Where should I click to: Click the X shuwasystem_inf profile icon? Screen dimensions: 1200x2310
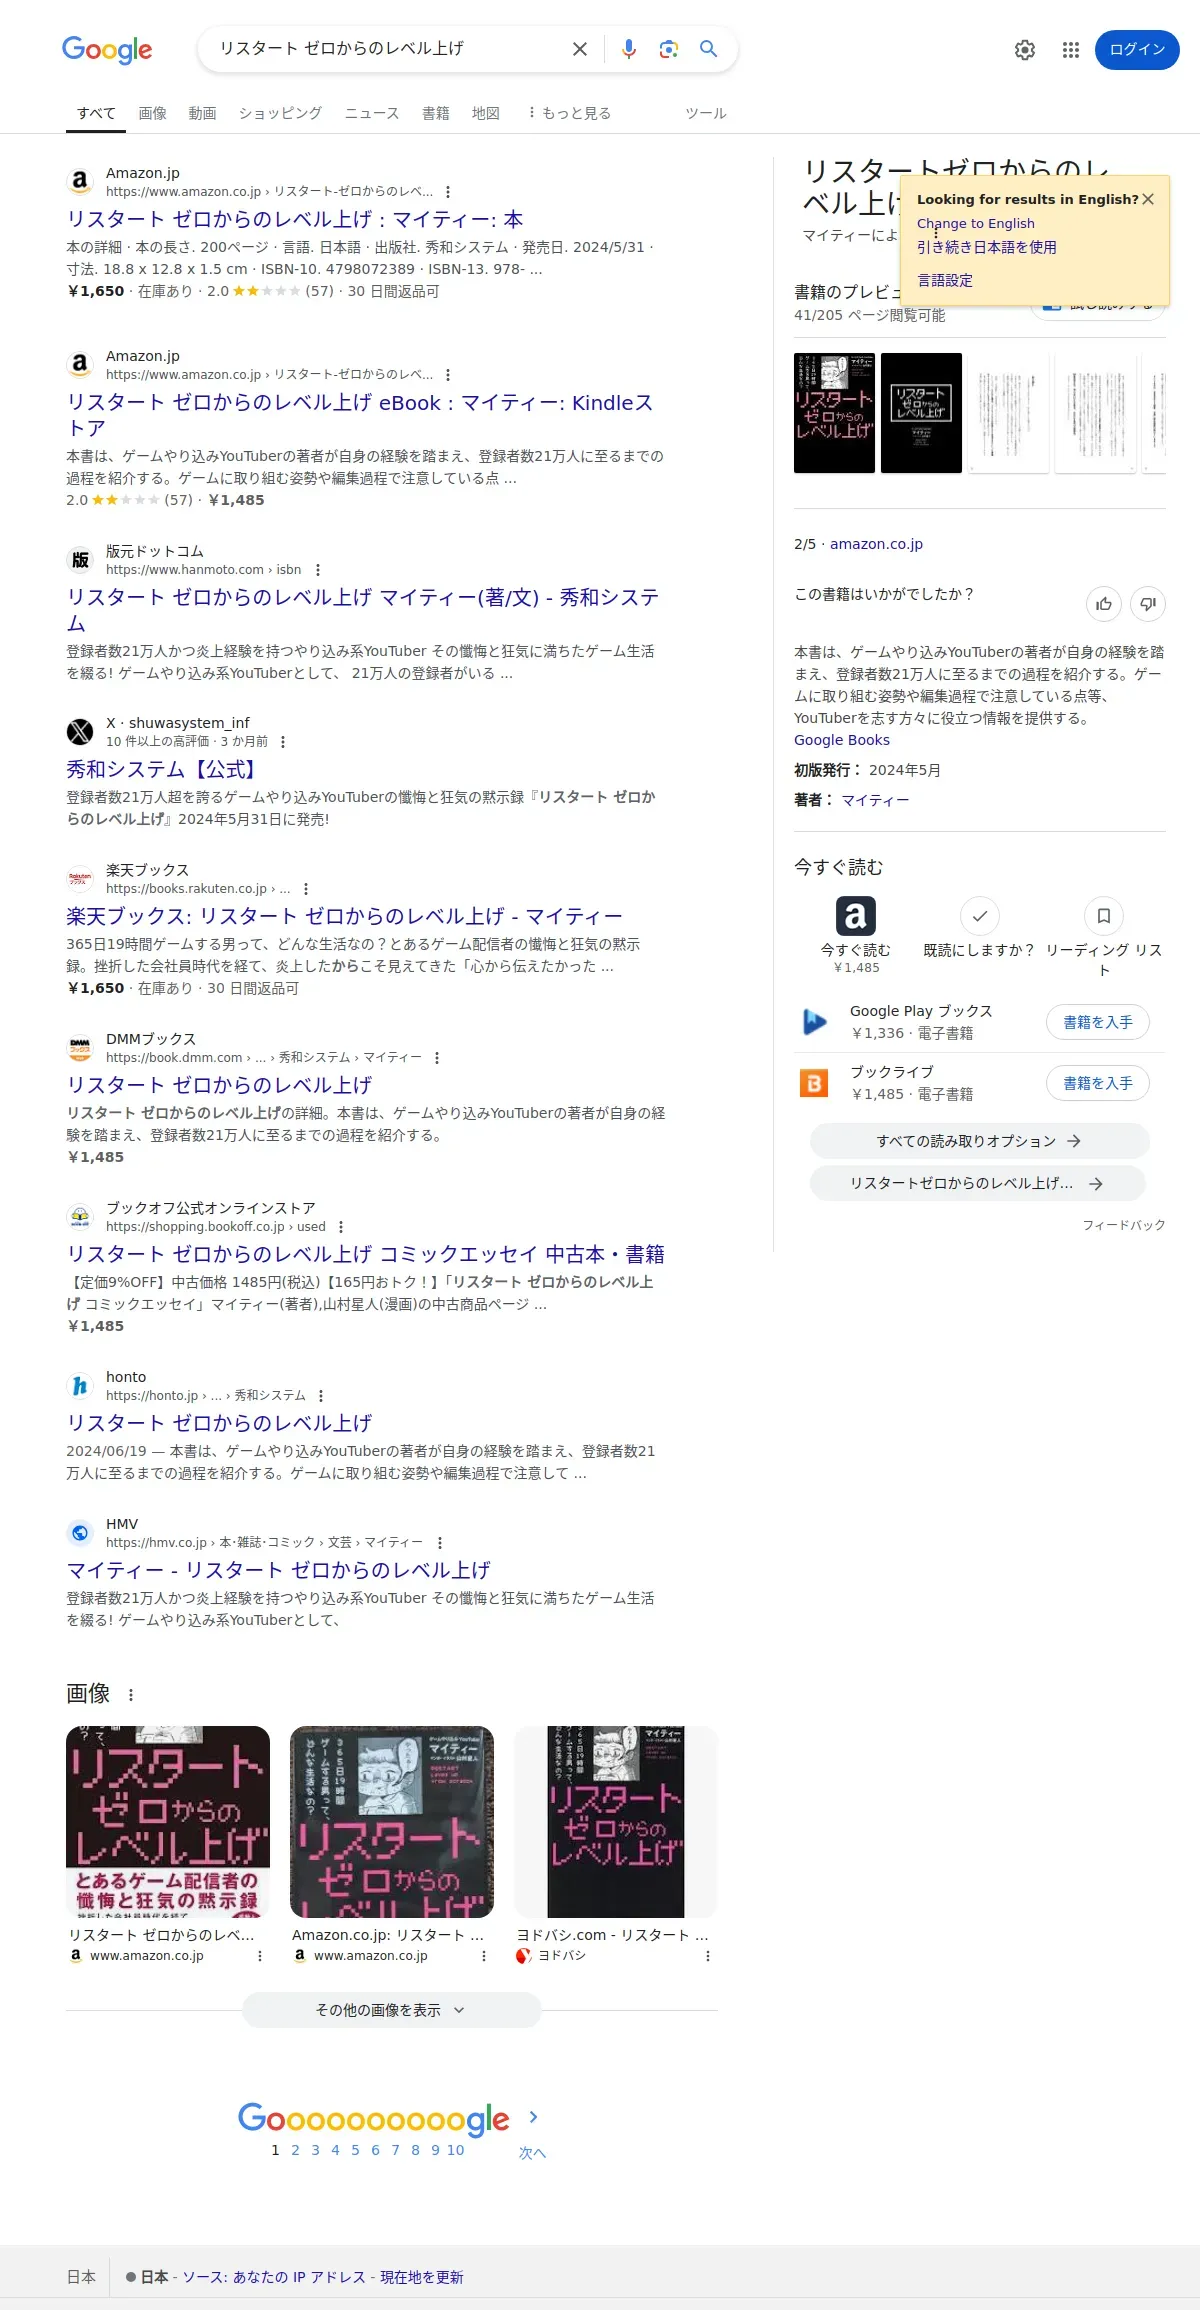point(80,732)
